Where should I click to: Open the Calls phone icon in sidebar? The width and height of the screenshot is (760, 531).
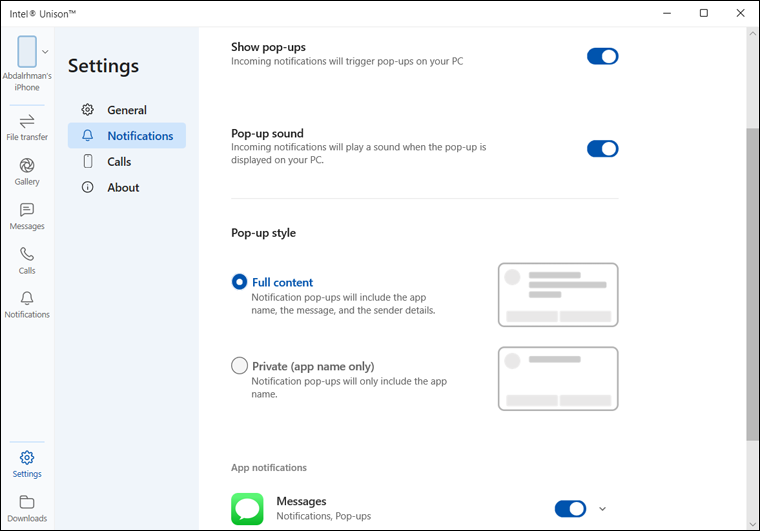[27, 259]
